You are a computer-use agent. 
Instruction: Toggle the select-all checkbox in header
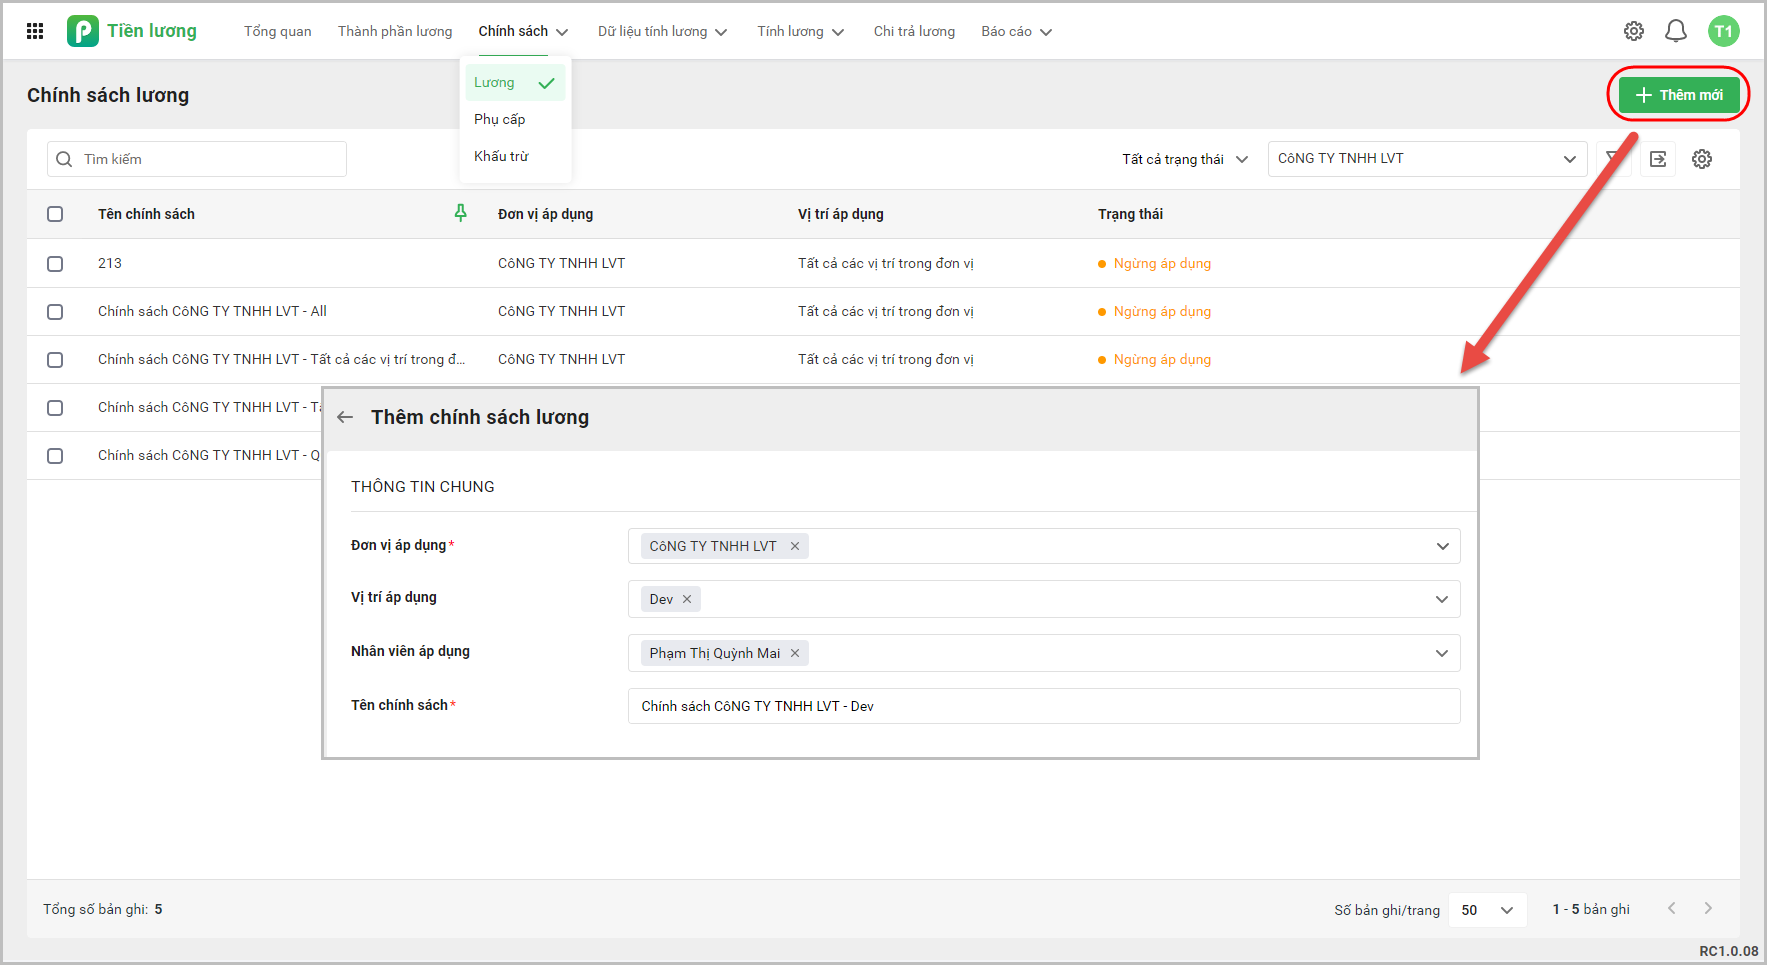click(55, 214)
